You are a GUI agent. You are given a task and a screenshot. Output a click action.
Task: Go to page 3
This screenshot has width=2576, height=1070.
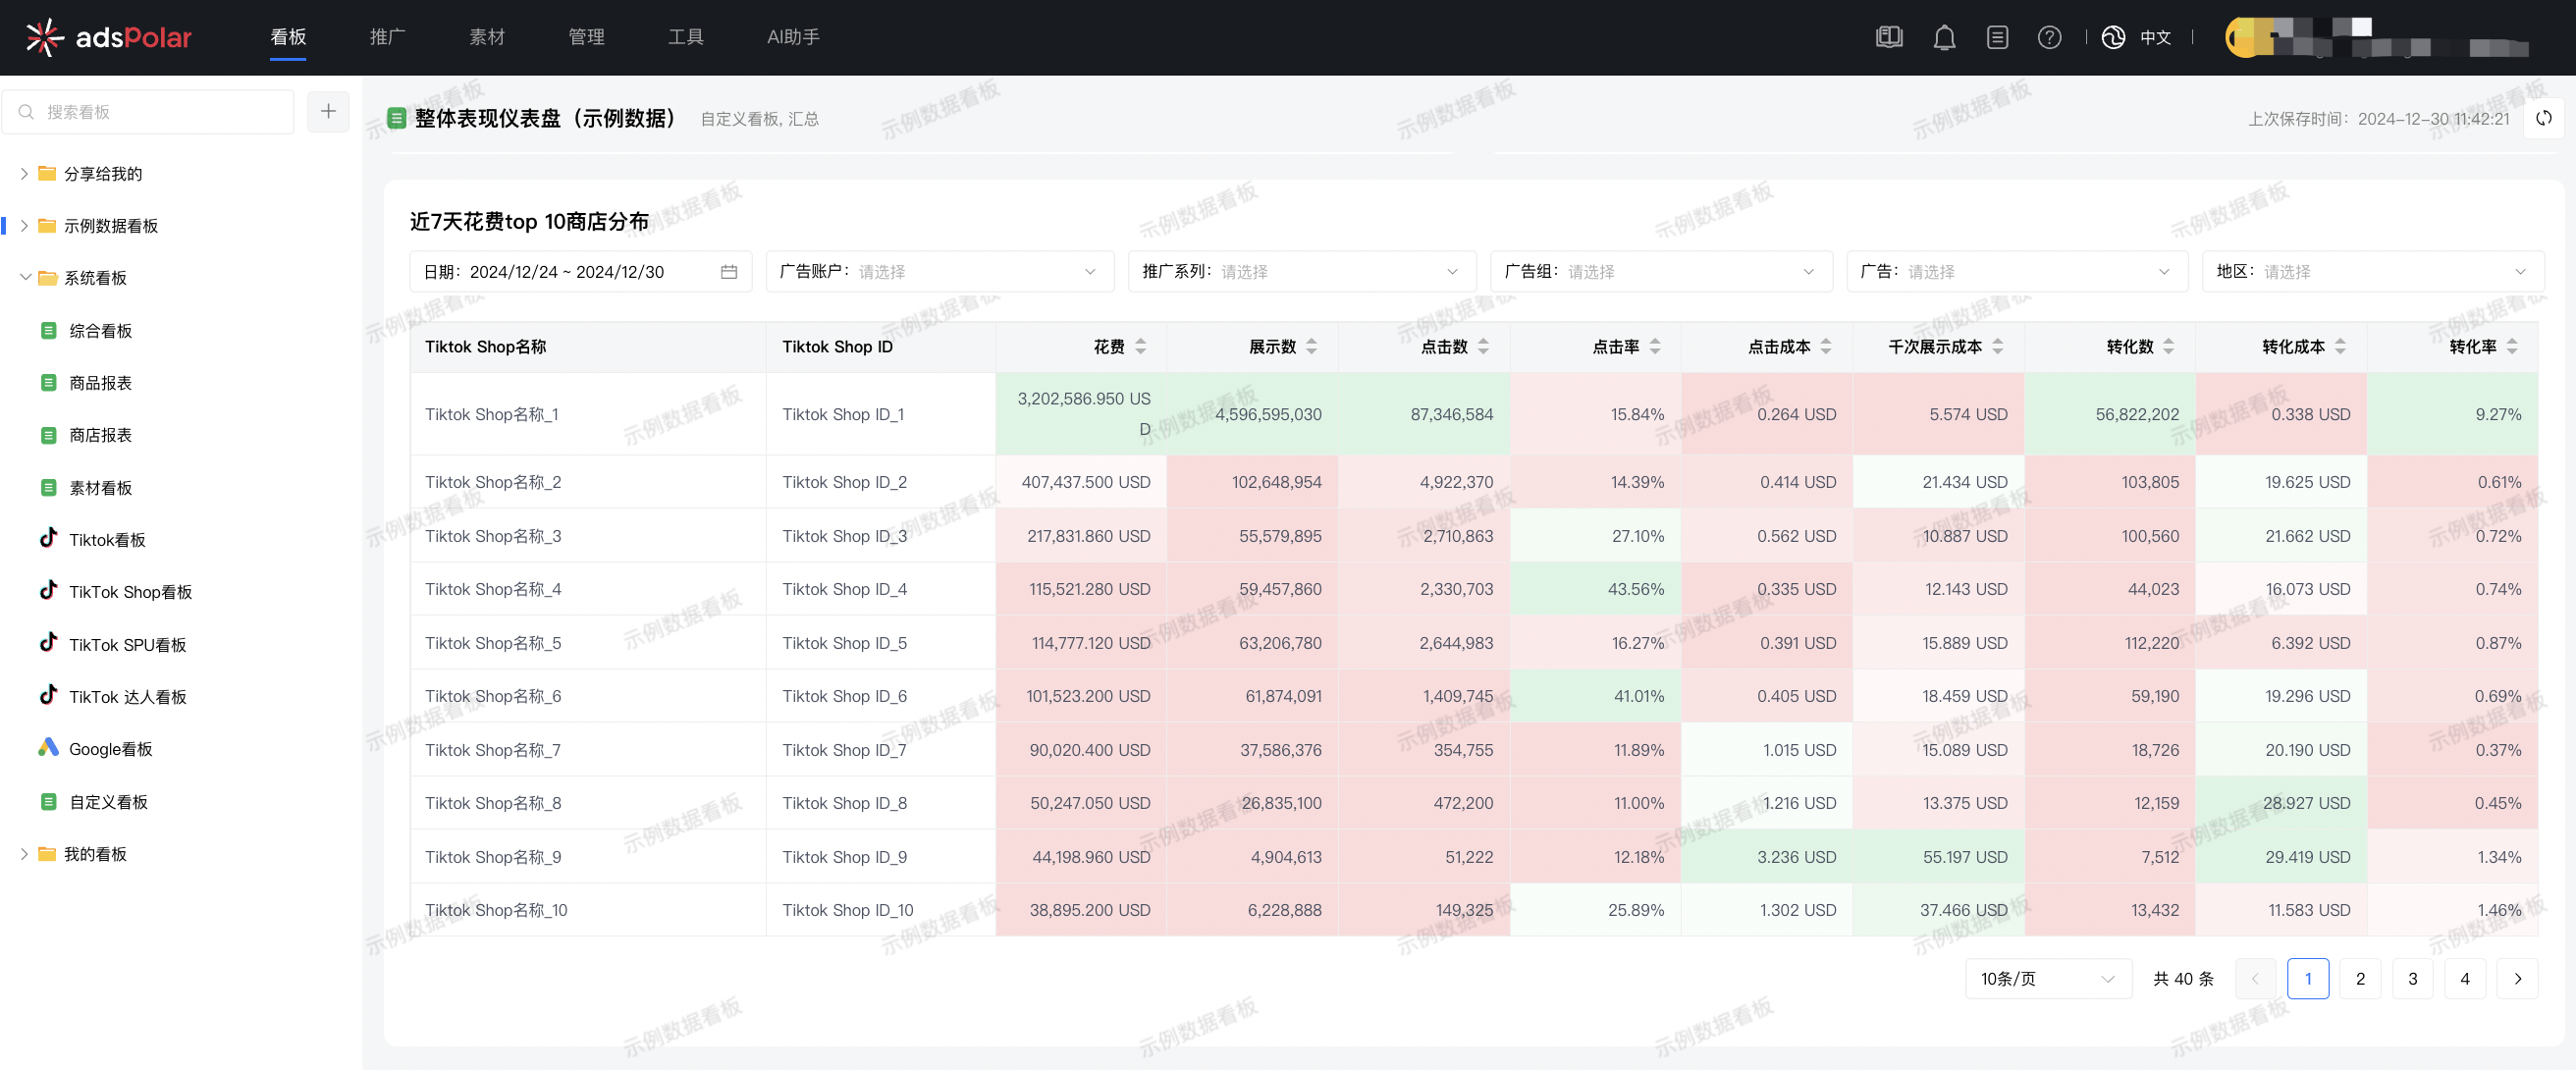point(2413,979)
